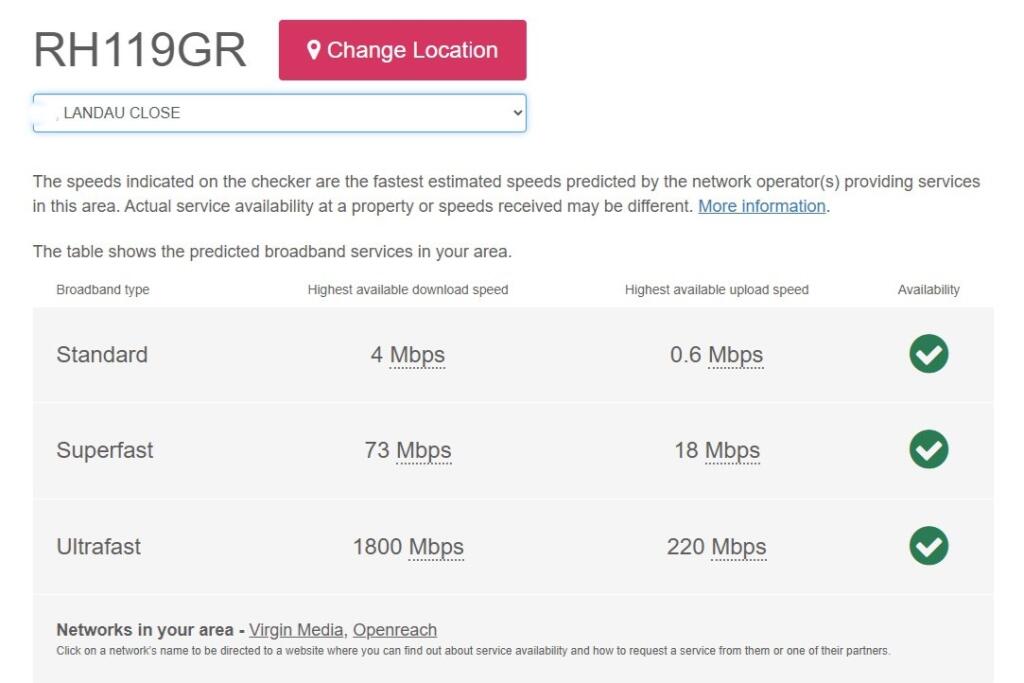1024x683 pixels.
Task: Click the Superfast availability green checkmark icon
Action: tap(928, 450)
